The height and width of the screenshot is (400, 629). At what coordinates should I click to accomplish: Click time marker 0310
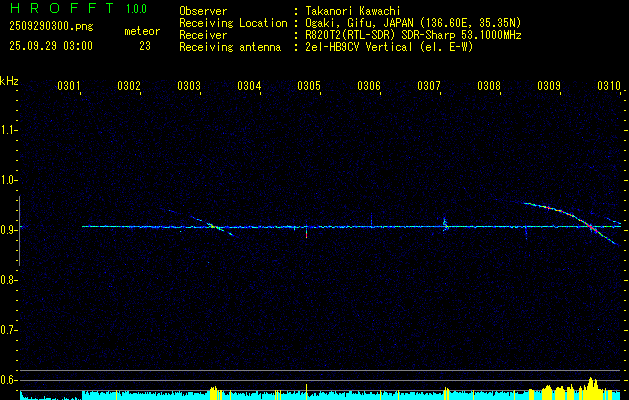click(609, 86)
